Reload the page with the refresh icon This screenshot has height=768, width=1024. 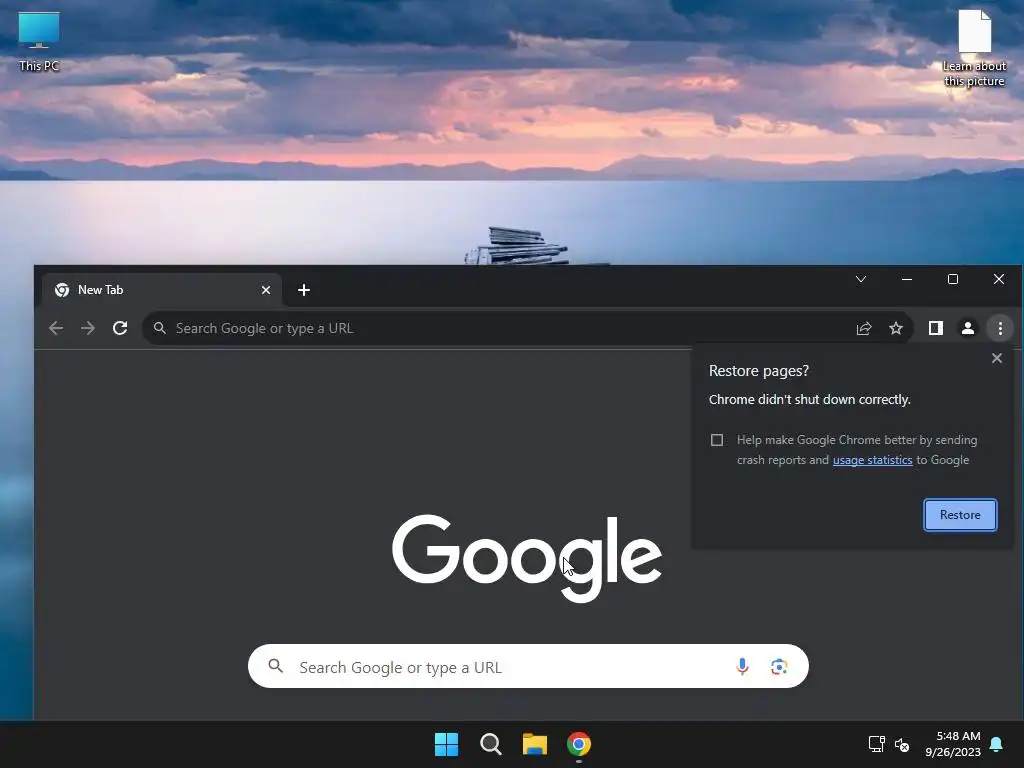coord(120,328)
